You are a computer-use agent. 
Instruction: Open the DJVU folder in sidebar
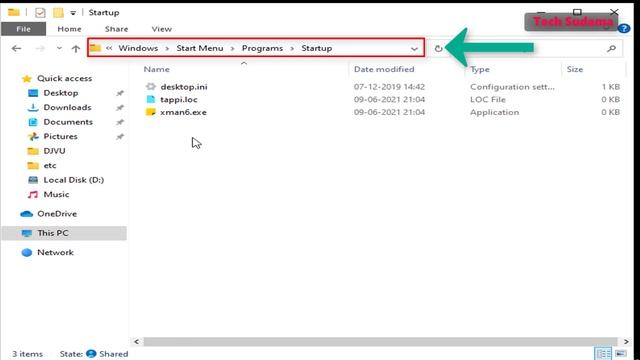(54, 151)
